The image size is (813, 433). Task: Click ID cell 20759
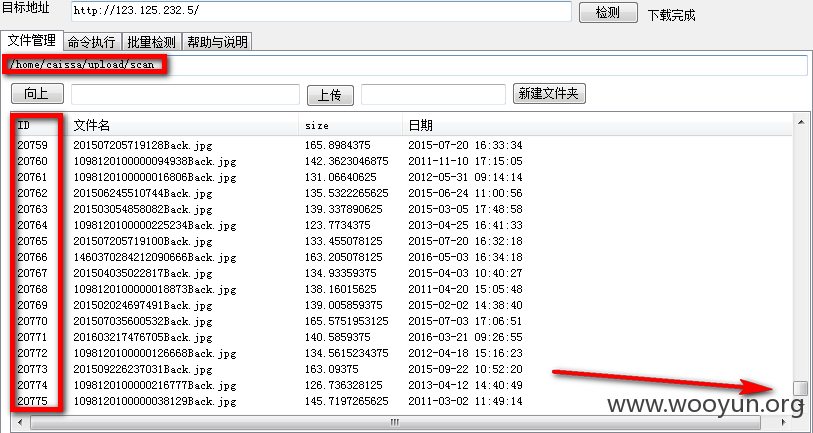point(32,145)
